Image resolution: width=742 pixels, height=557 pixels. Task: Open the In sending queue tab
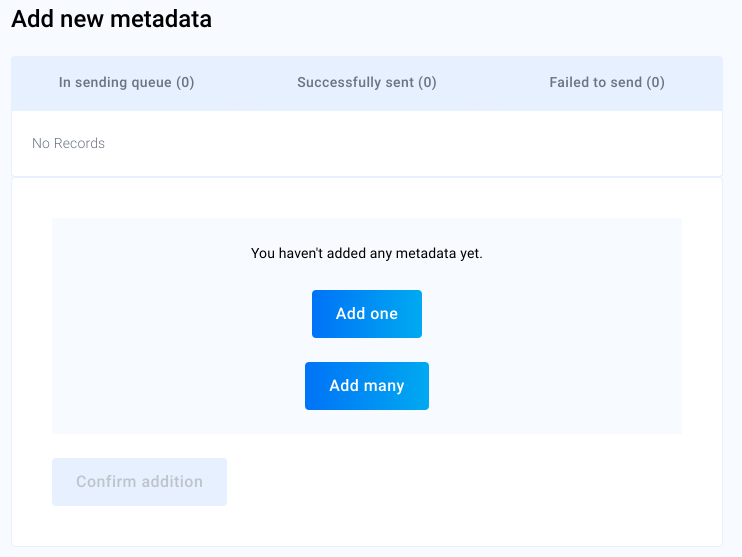pyautogui.click(x=126, y=83)
